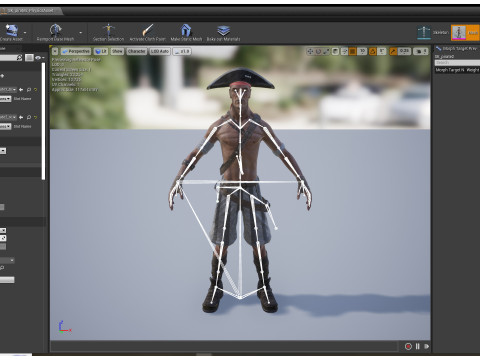Open the Perspective view menu
Image resolution: width=480 pixels, height=360 pixels.
76,51
